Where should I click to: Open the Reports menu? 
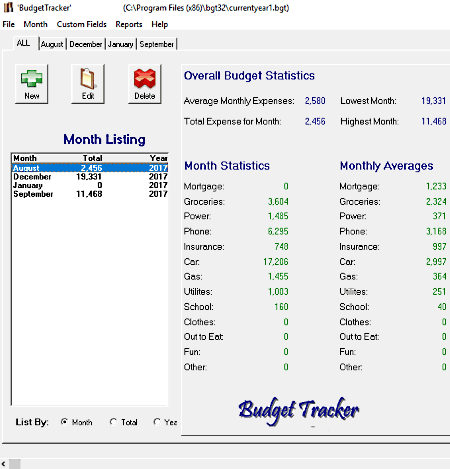[x=129, y=24]
